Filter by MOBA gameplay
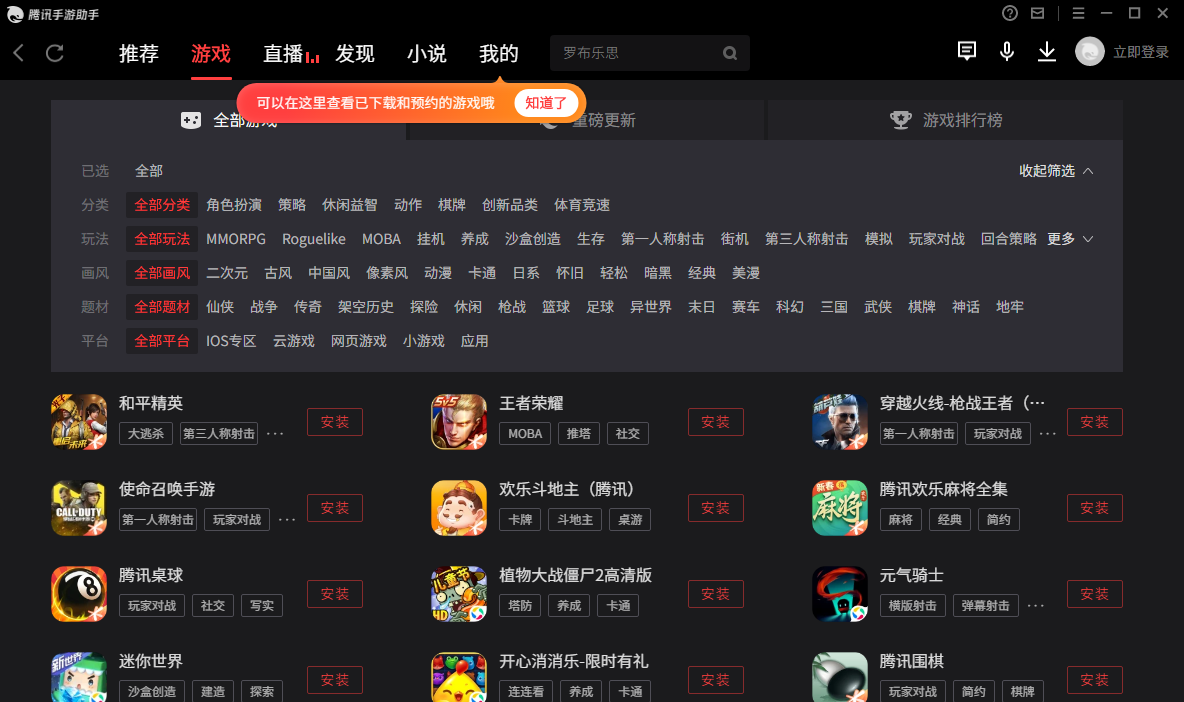1184x702 pixels. pos(381,239)
